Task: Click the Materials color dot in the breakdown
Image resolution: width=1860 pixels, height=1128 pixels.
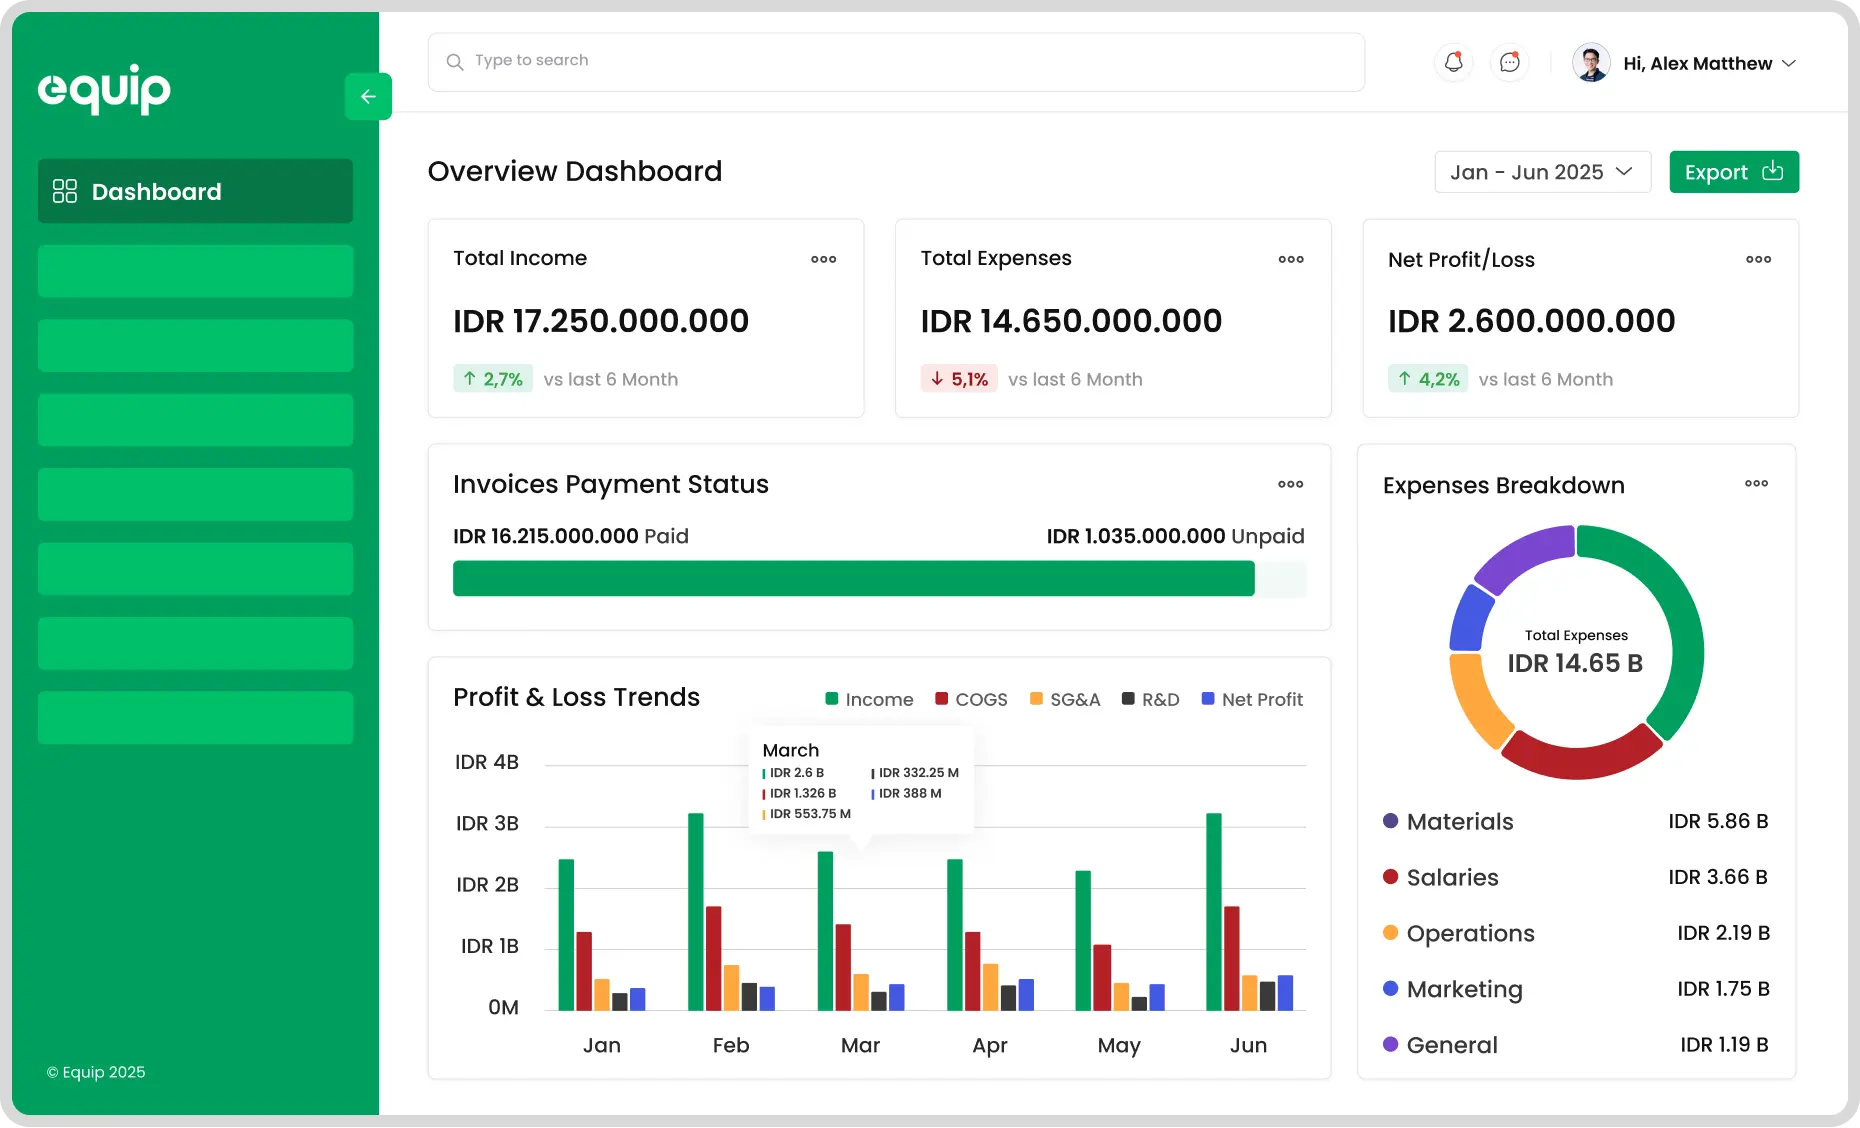Action: pos(1389,821)
